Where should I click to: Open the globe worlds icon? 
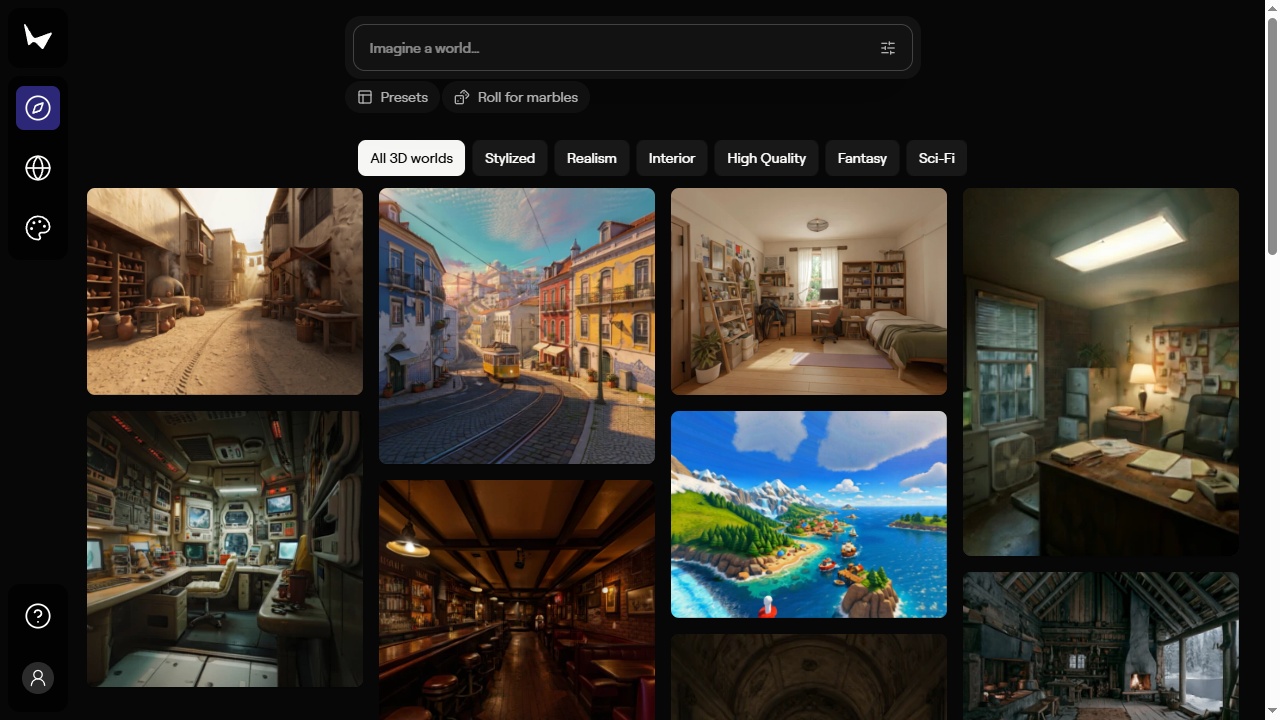point(38,168)
